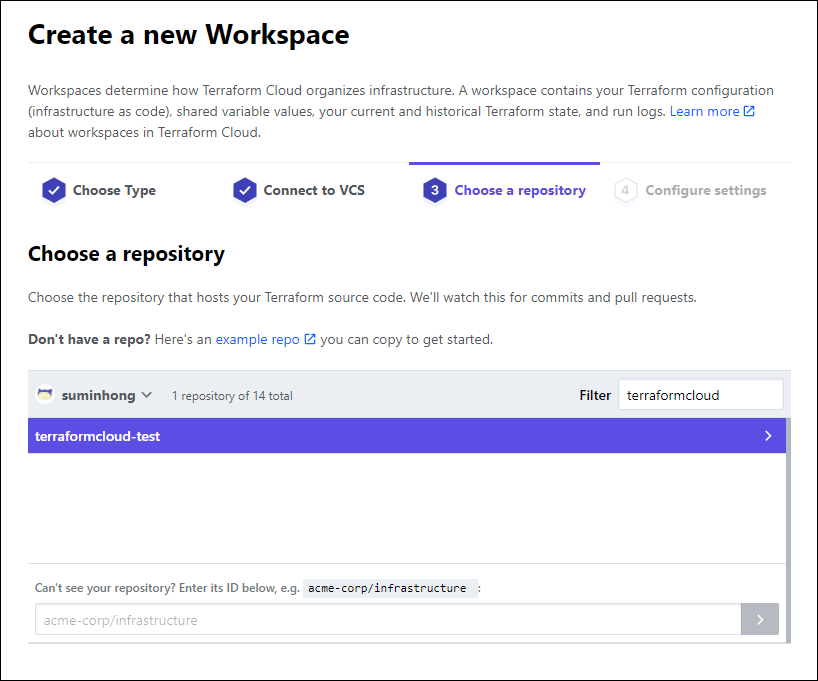This screenshot has width=818, height=681.
Task: Open the Learn more link
Action: 704,111
